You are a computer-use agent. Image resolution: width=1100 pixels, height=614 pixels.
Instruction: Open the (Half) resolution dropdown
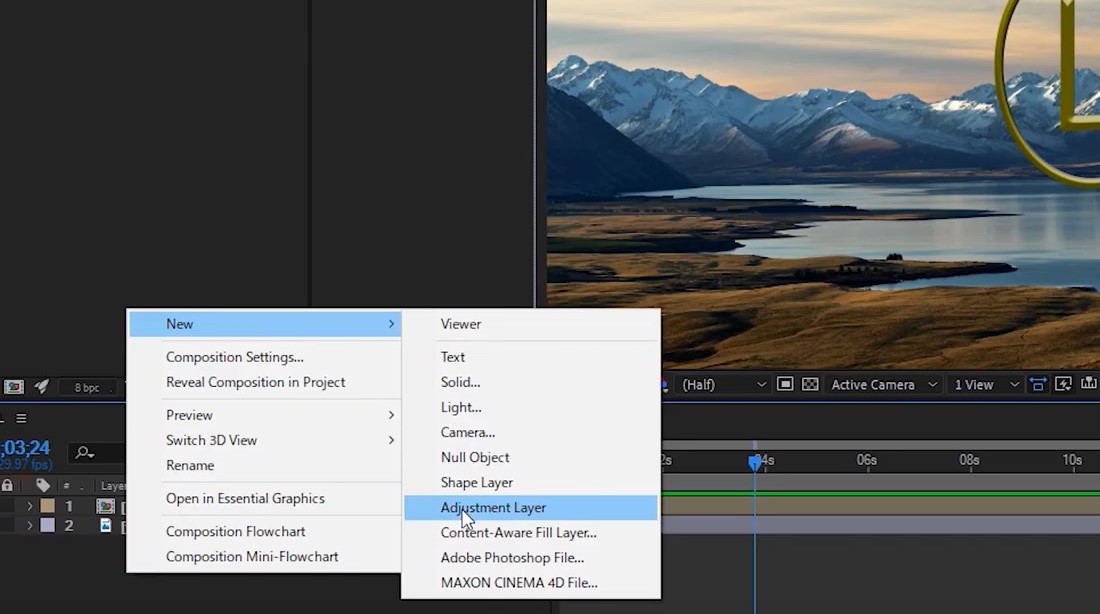723,385
